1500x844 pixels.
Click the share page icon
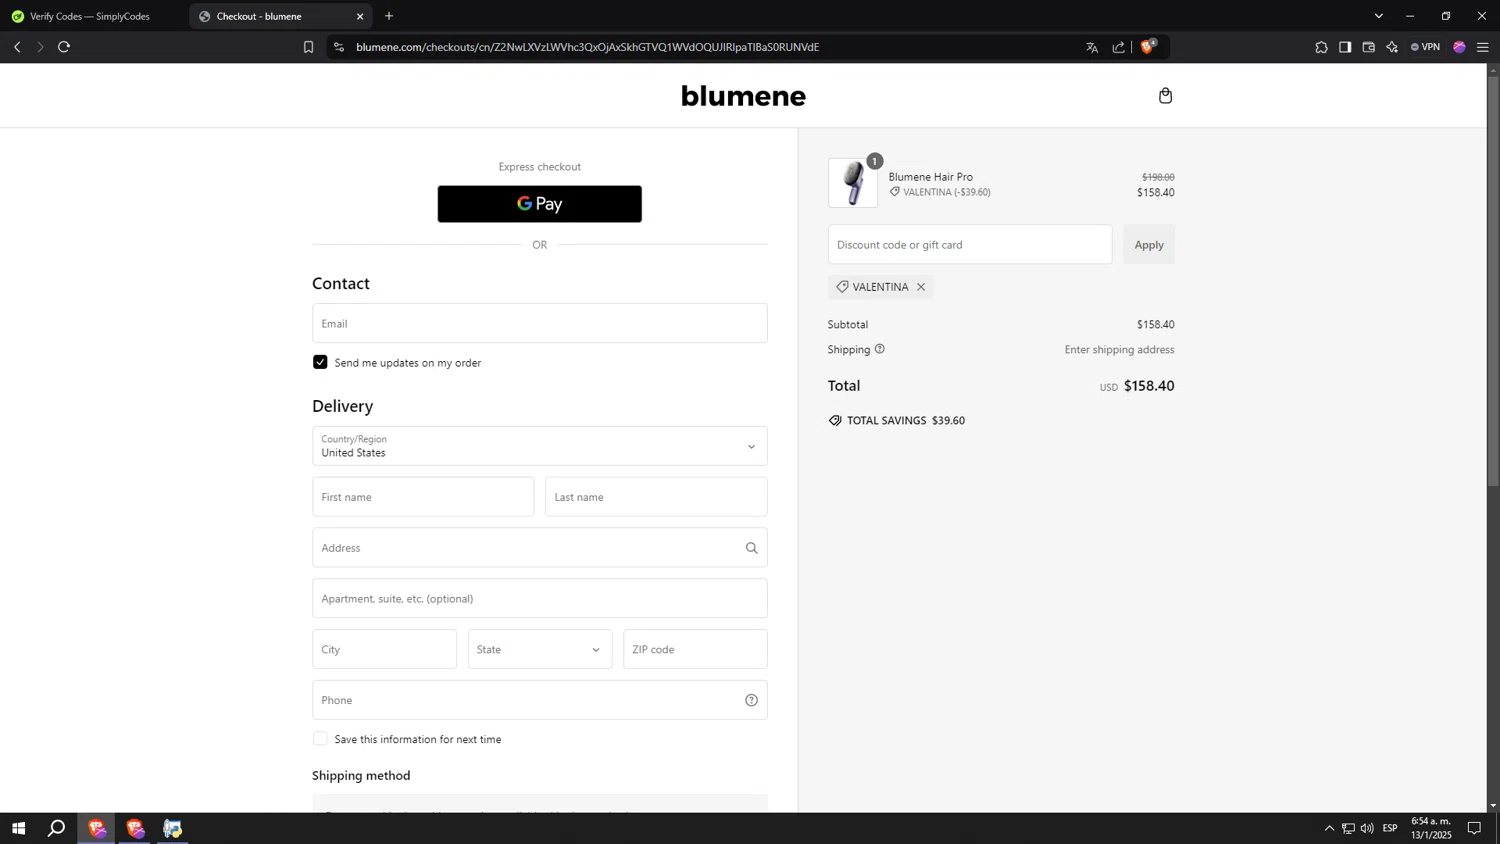[1118, 47]
